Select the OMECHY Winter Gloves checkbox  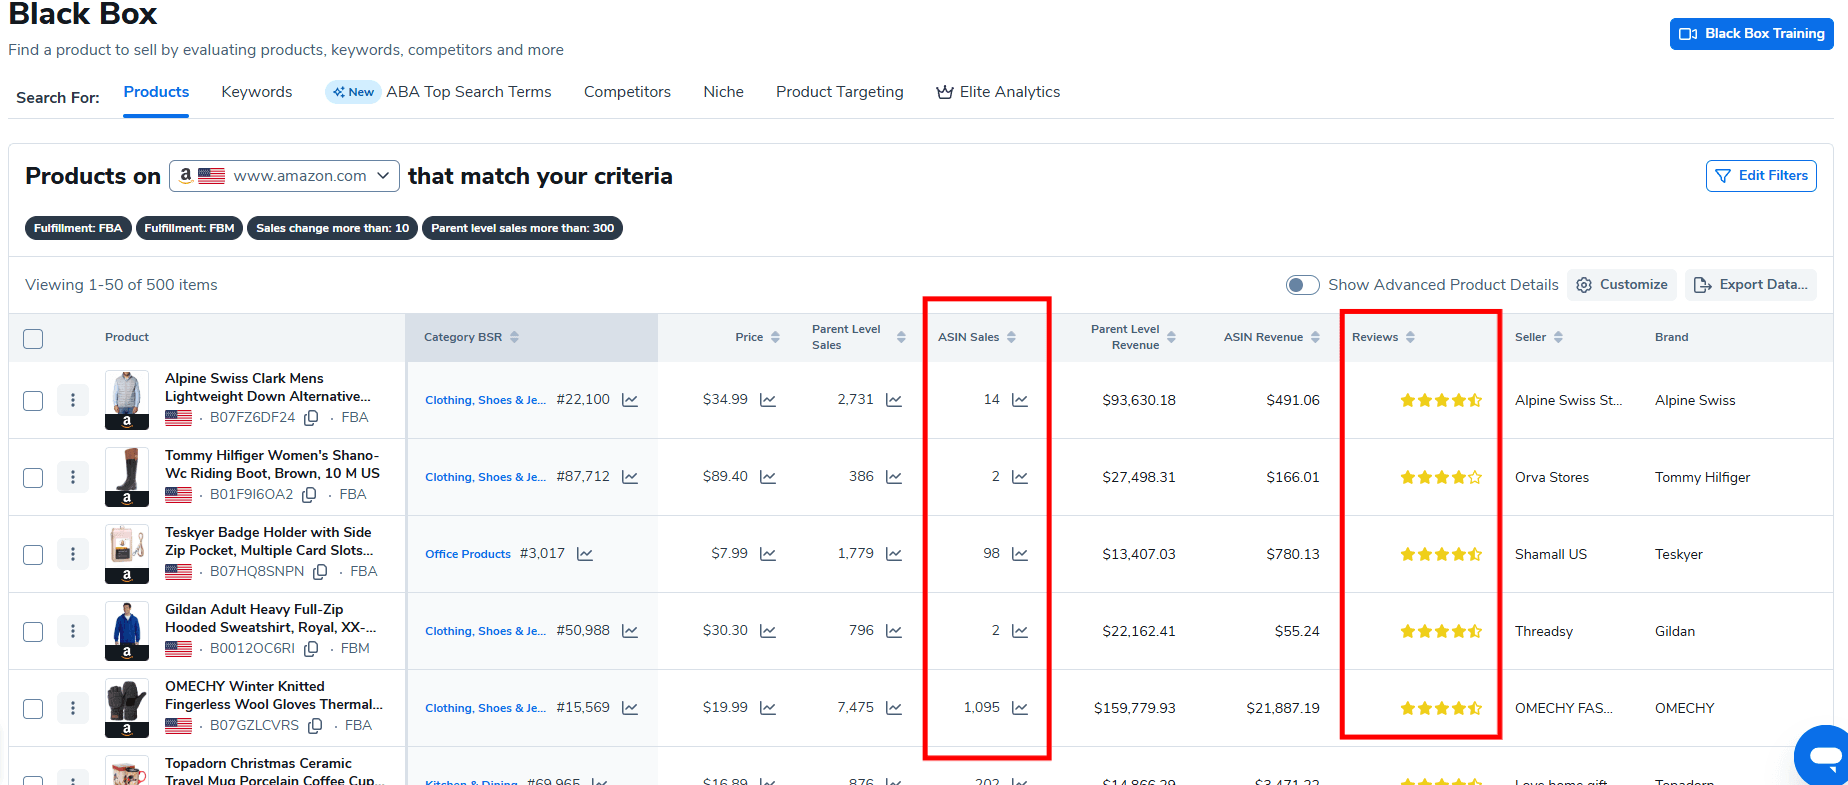tap(33, 708)
